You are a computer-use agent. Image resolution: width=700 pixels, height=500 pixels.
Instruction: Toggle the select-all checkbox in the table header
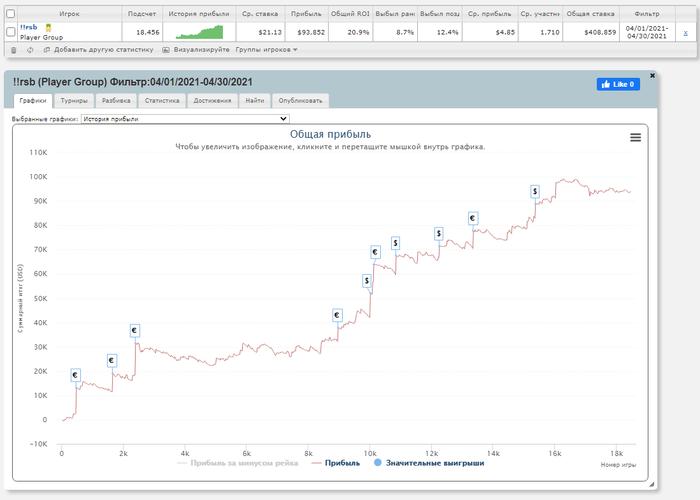[x=11, y=14]
